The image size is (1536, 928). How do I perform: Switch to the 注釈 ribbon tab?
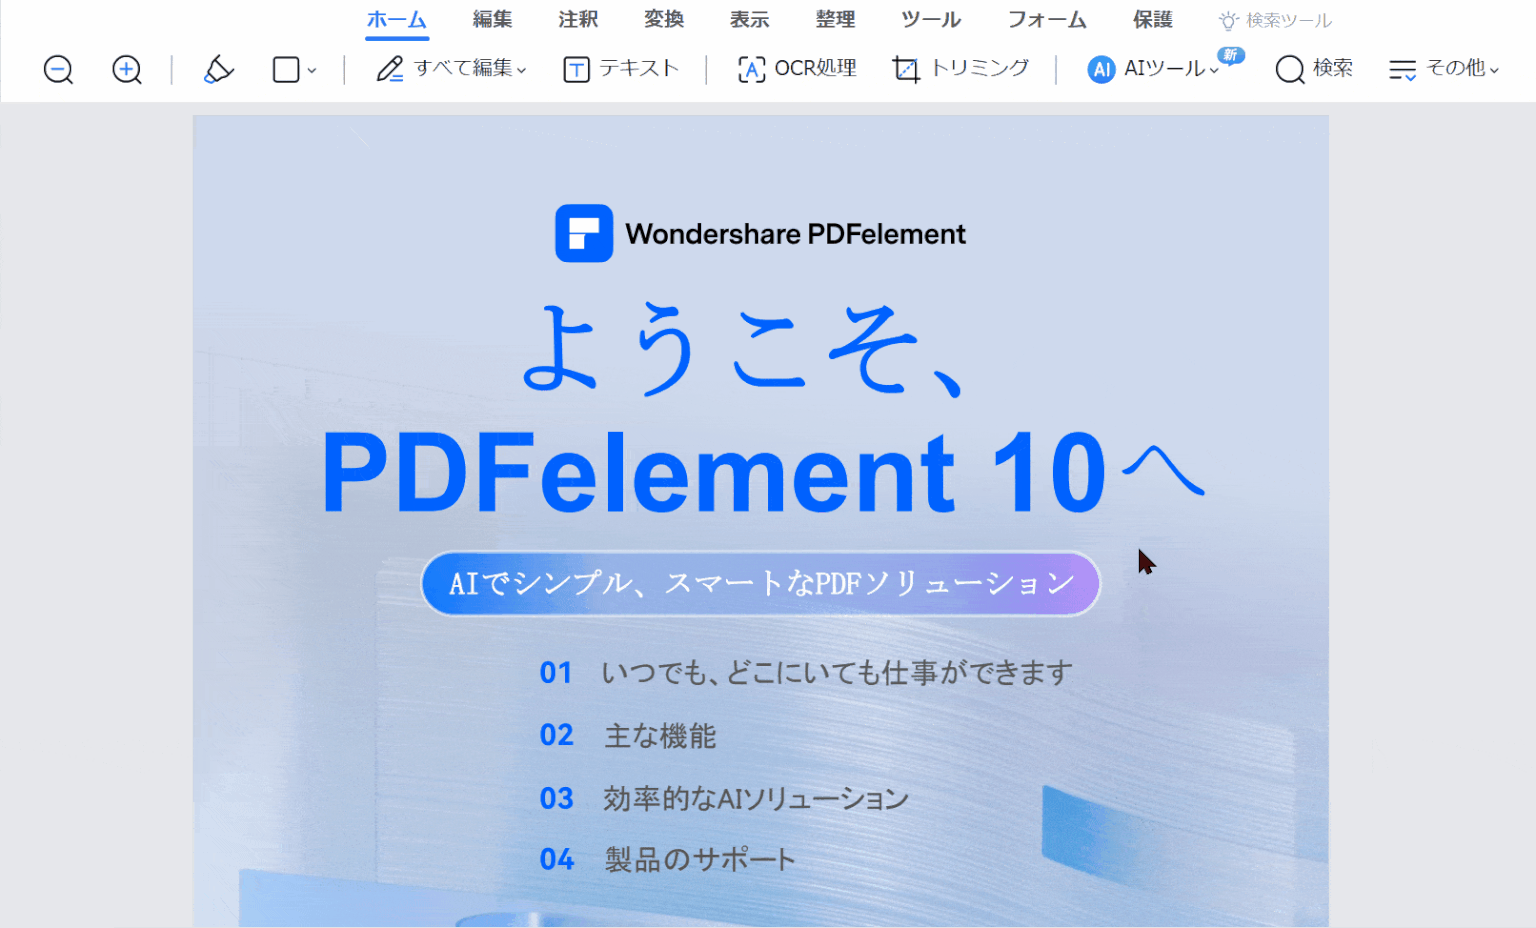coord(578,19)
